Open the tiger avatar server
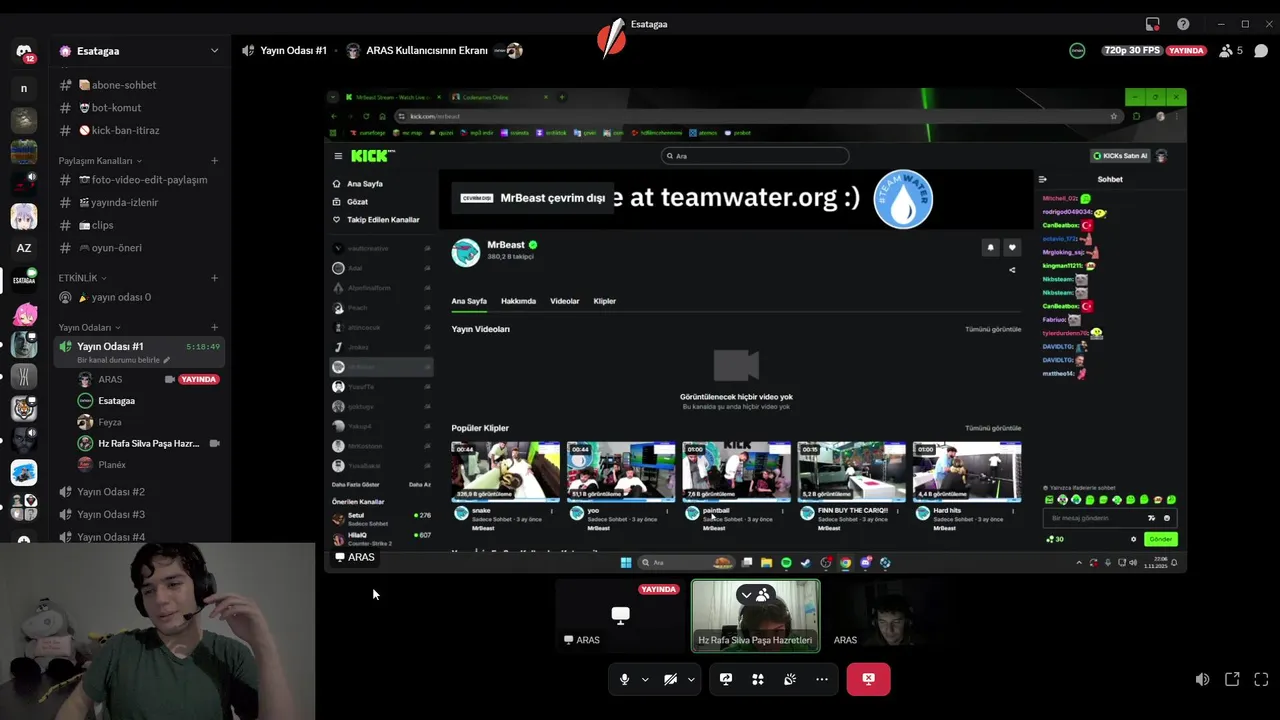 pos(24,408)
